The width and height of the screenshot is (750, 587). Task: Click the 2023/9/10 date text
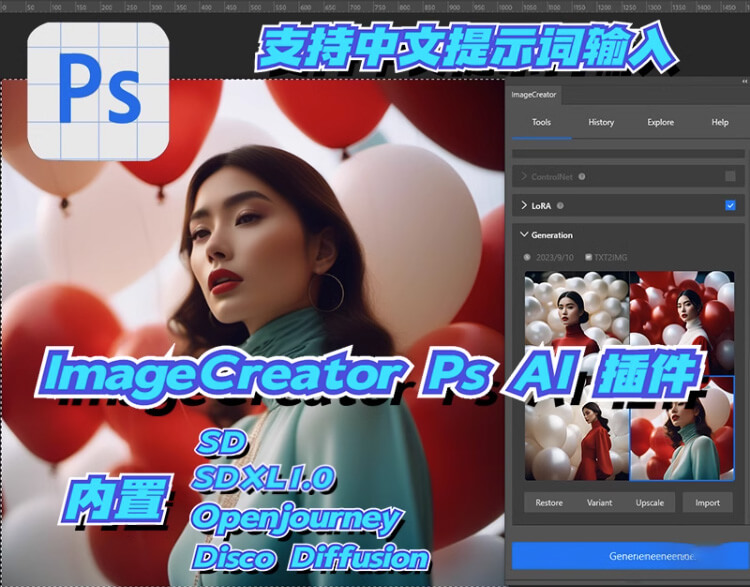click(x=554, y=257)
